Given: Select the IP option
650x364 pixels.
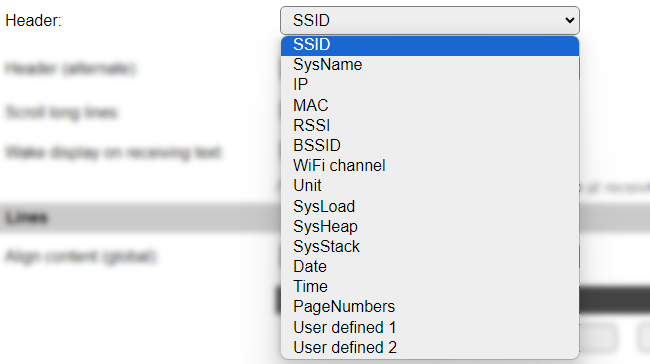Looking at the screenshot, I should pyautogui.click(x=430, y=85).
